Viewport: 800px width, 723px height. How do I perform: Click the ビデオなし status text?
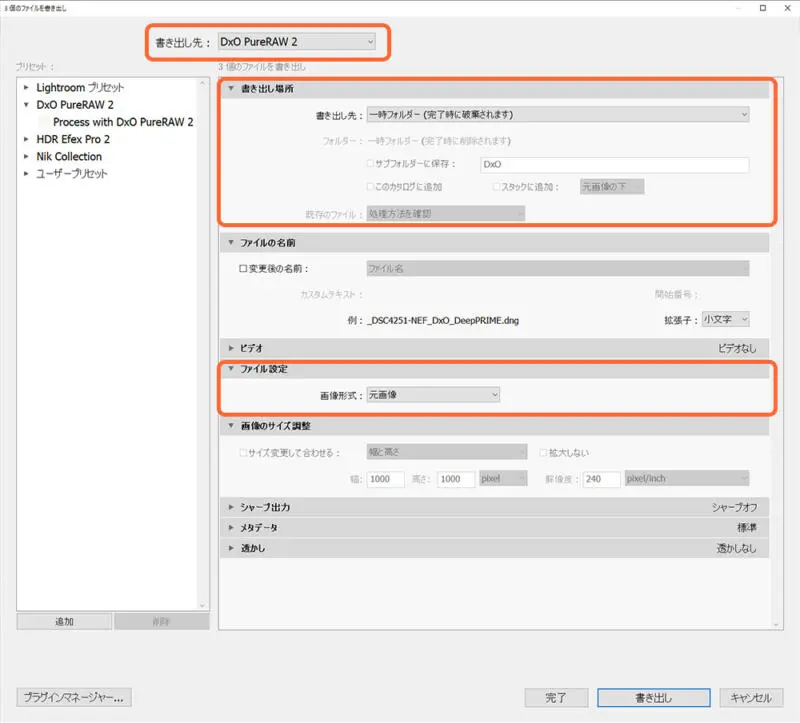[x=737, y=348]
